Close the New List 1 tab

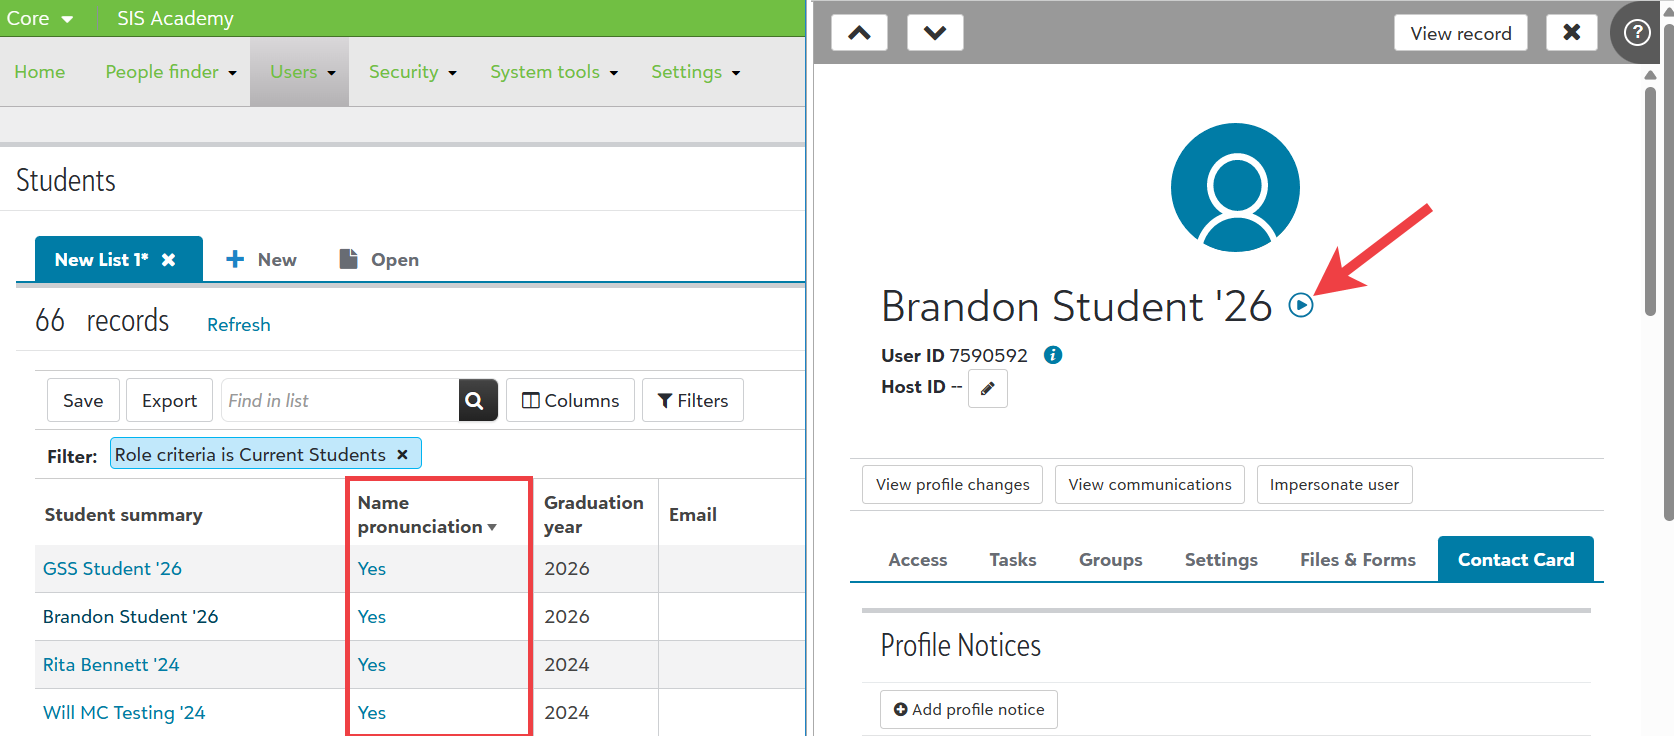(x=169, y=260)
